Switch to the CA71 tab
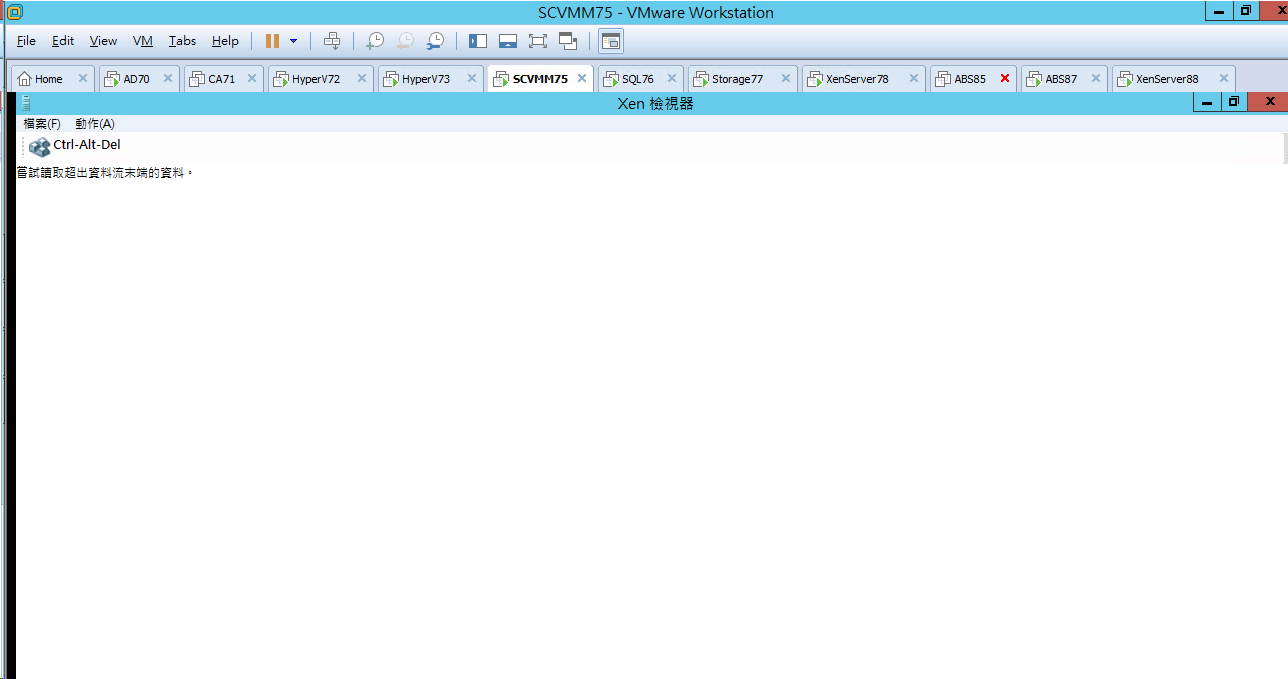The width and height of the screenshot is (1288, 679). (x=224, y=79)
